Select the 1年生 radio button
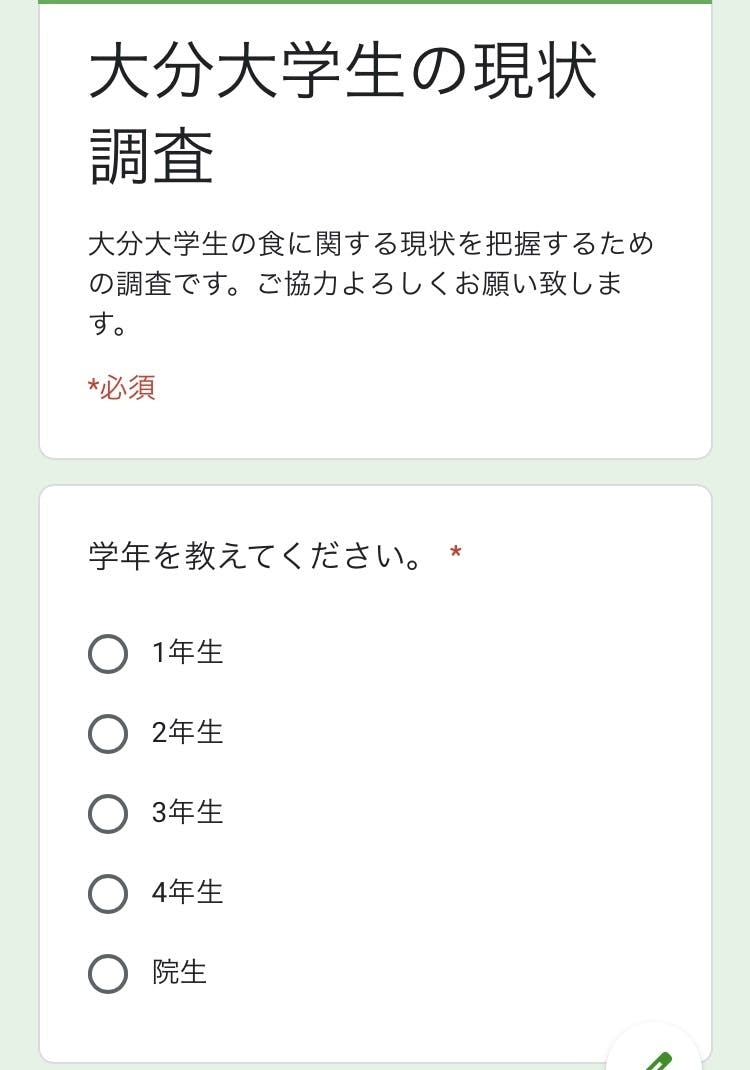Screen dimensions: 750x1070 click(x=108, y=653)
